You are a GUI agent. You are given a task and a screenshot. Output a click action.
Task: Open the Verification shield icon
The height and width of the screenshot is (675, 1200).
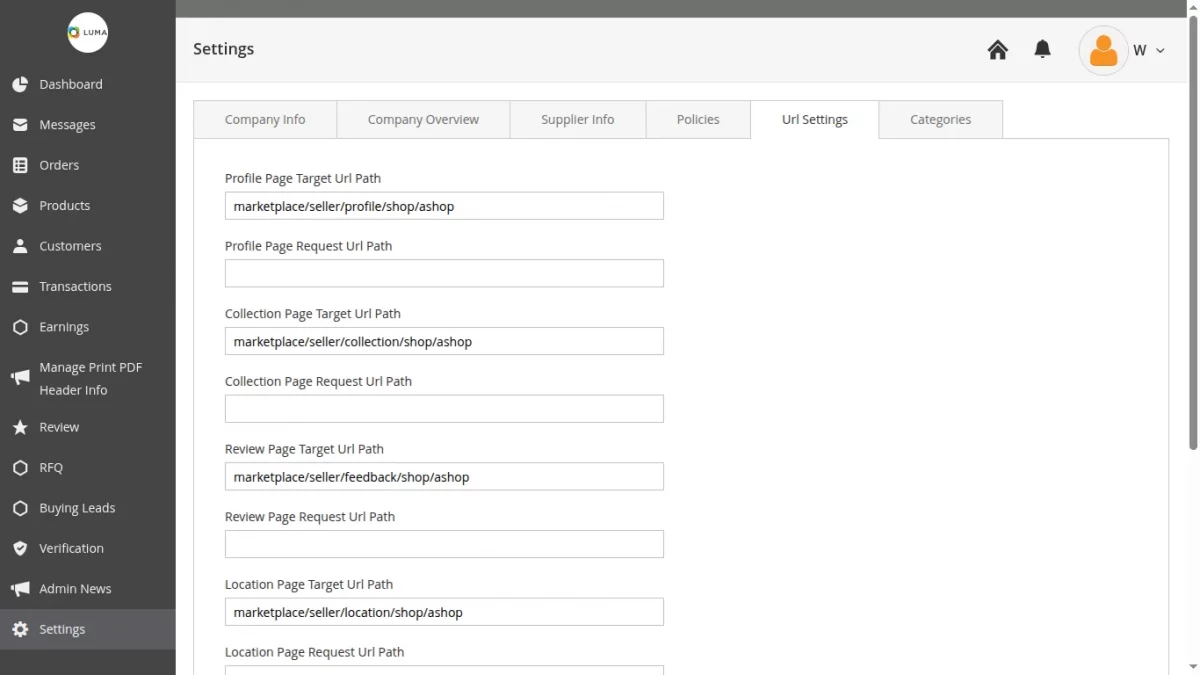coord(20,548)
